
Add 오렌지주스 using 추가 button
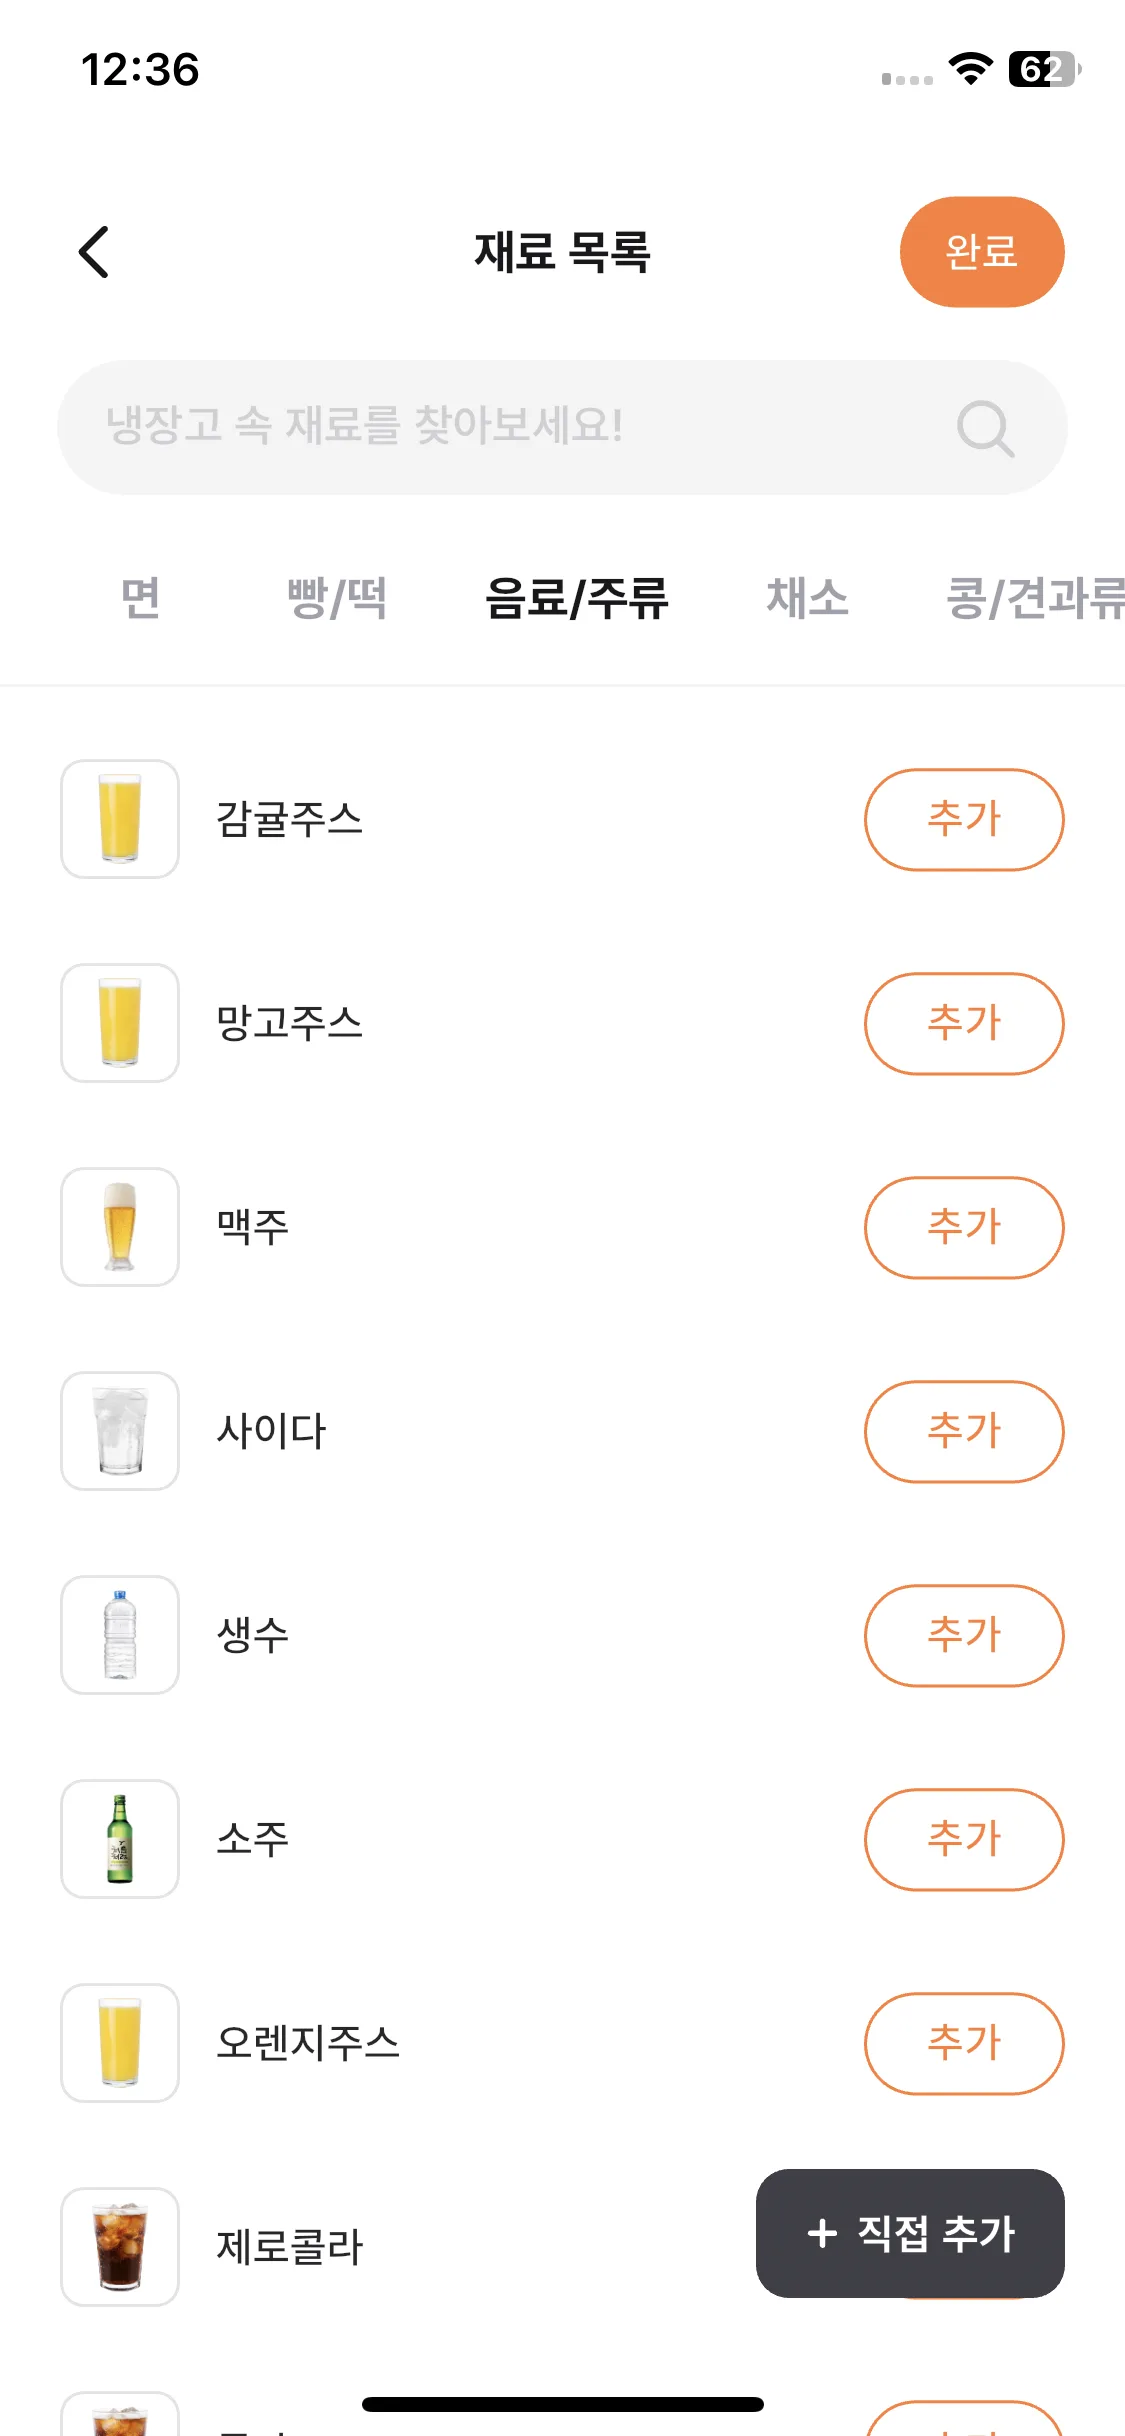964,2043
